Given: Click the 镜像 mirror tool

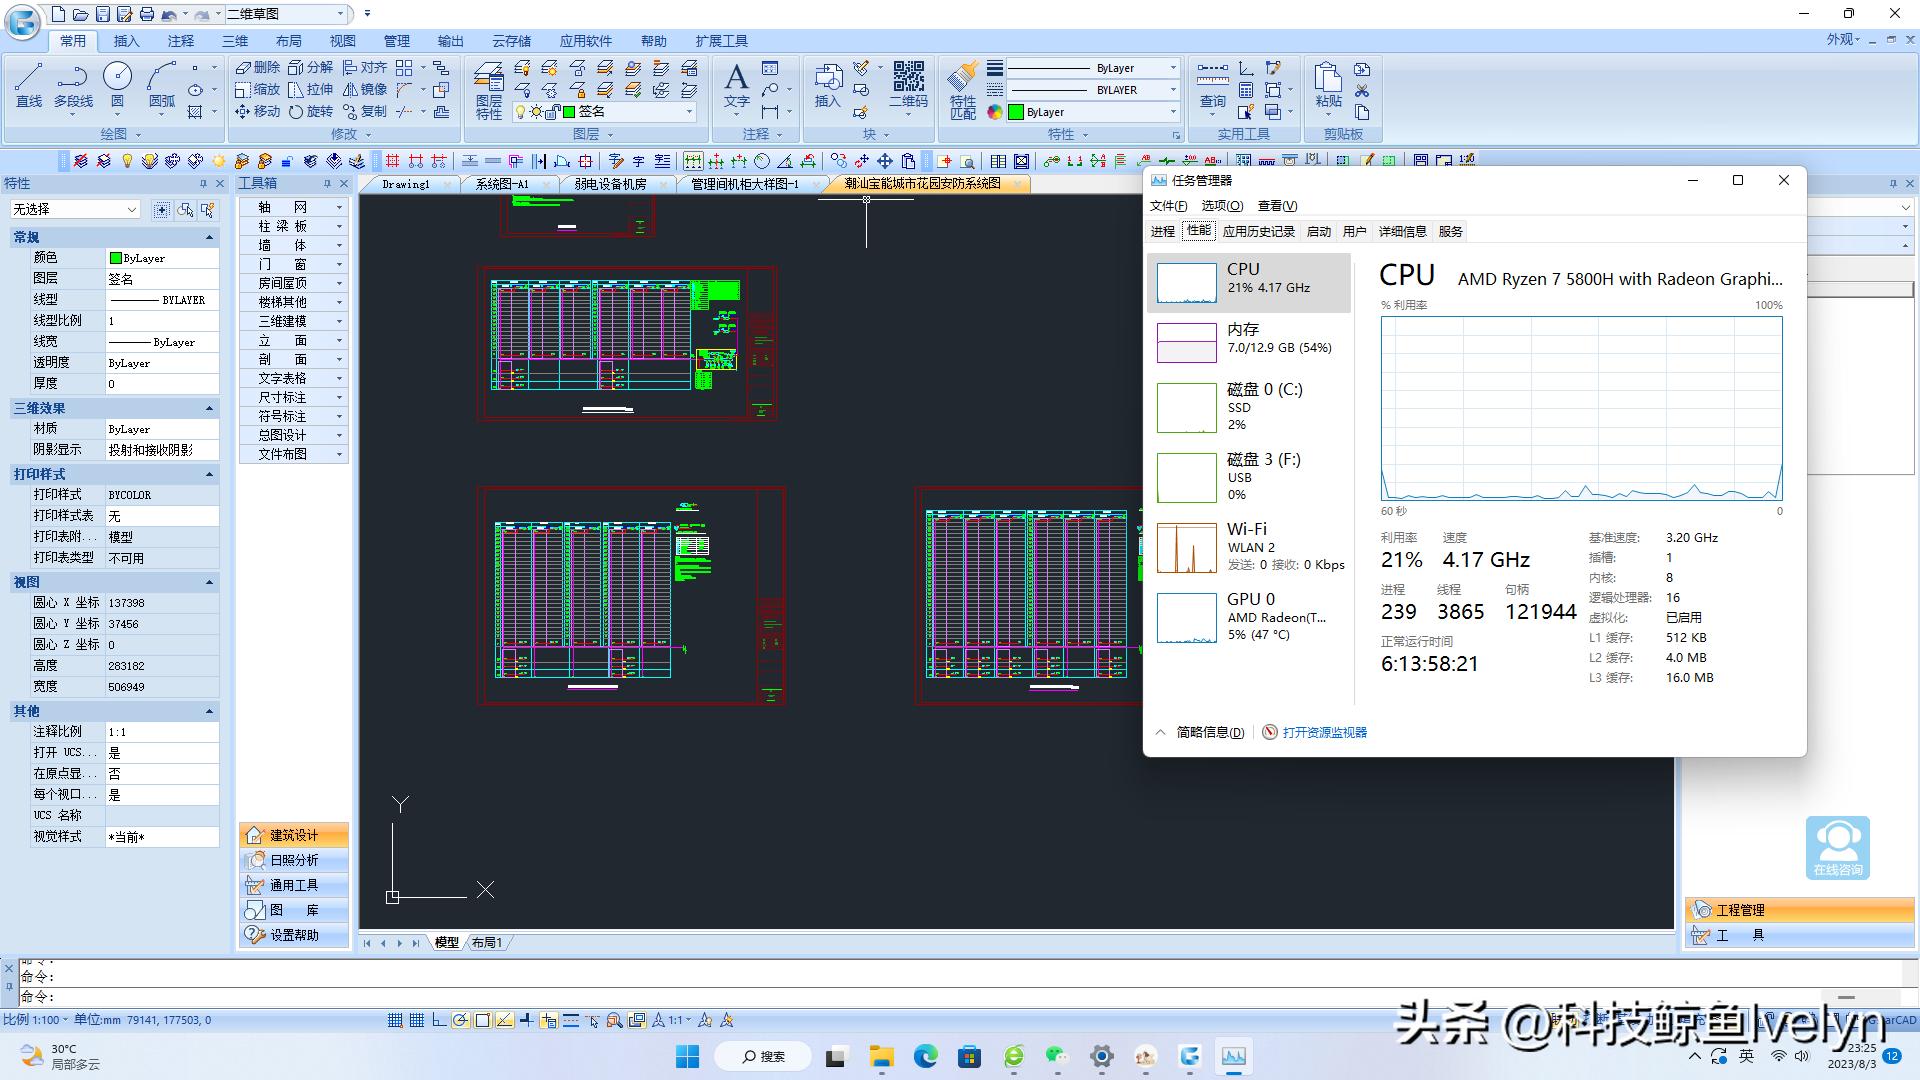Looking at the screenshot, I should click(364, 89).
